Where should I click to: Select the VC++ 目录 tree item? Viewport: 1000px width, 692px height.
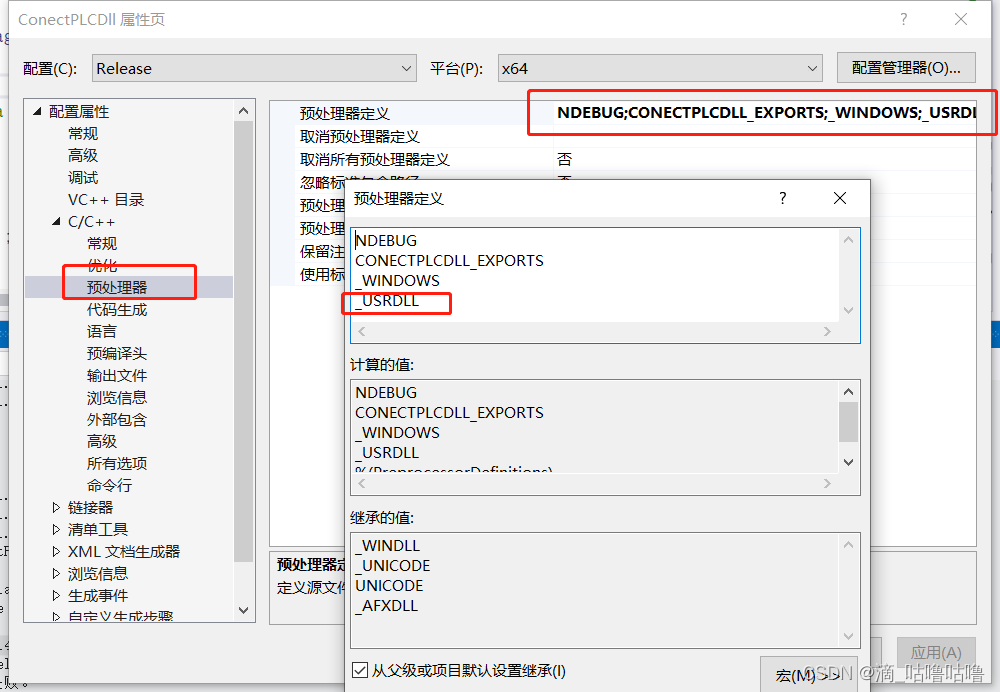pos(106,200)
